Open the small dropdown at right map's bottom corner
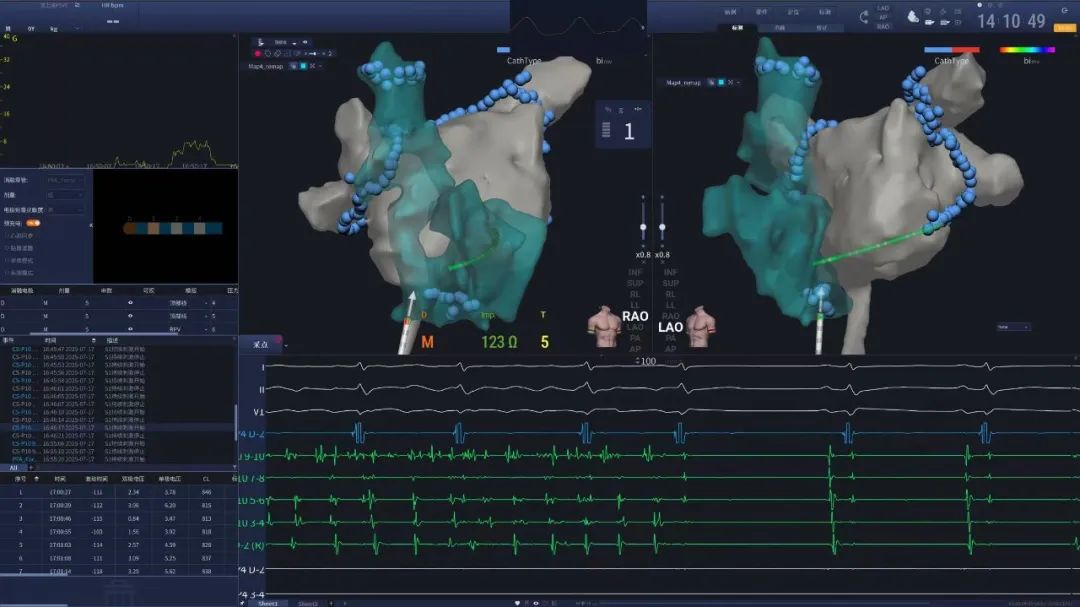The image size is (1080, 607). 1013,327
